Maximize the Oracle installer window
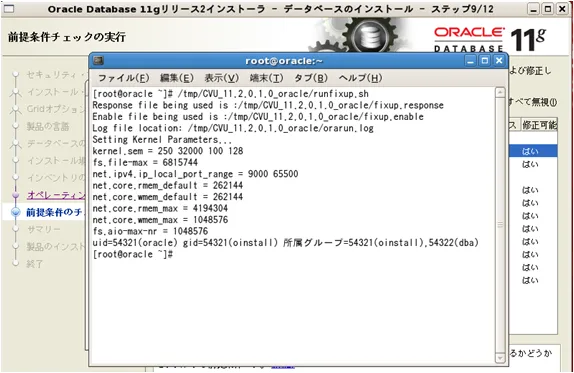 point(548,9)
